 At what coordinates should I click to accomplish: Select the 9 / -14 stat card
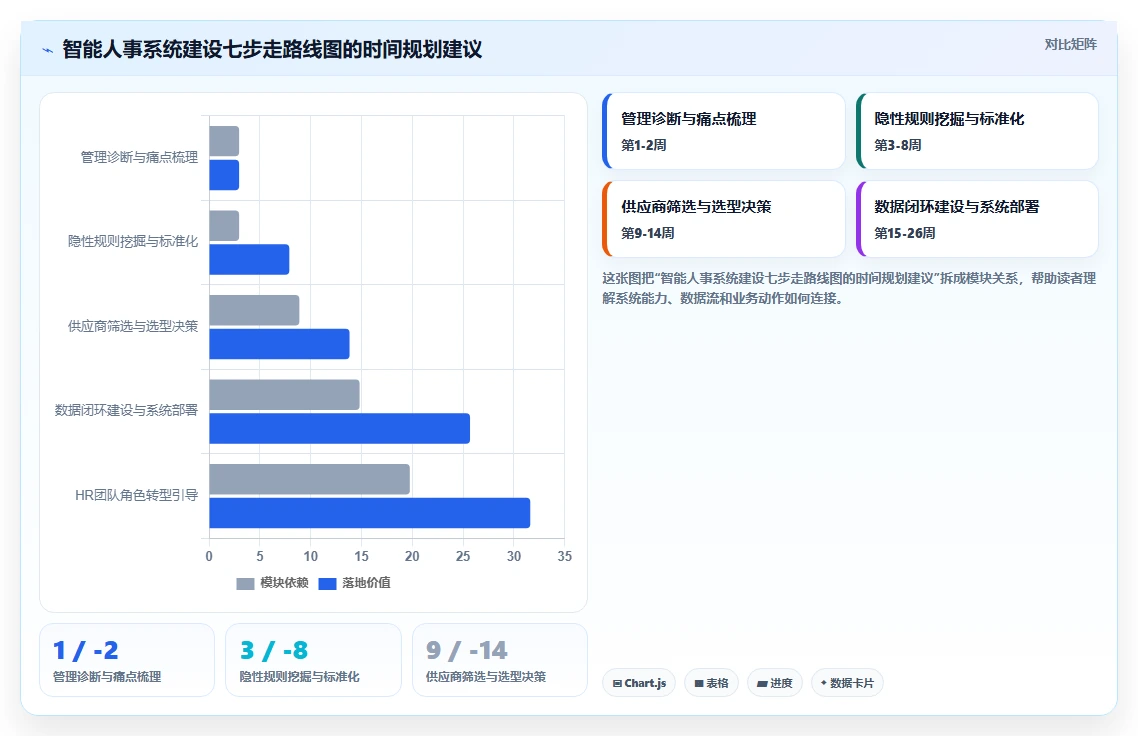click(x=500, y=660)
